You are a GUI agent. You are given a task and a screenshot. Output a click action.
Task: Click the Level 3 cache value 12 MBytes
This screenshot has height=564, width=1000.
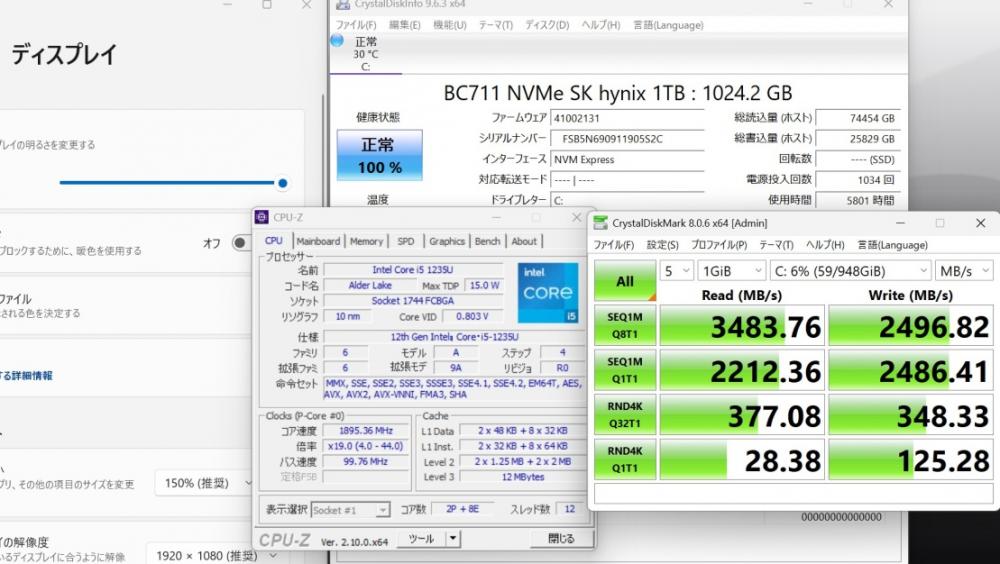[x=522, y=477]
